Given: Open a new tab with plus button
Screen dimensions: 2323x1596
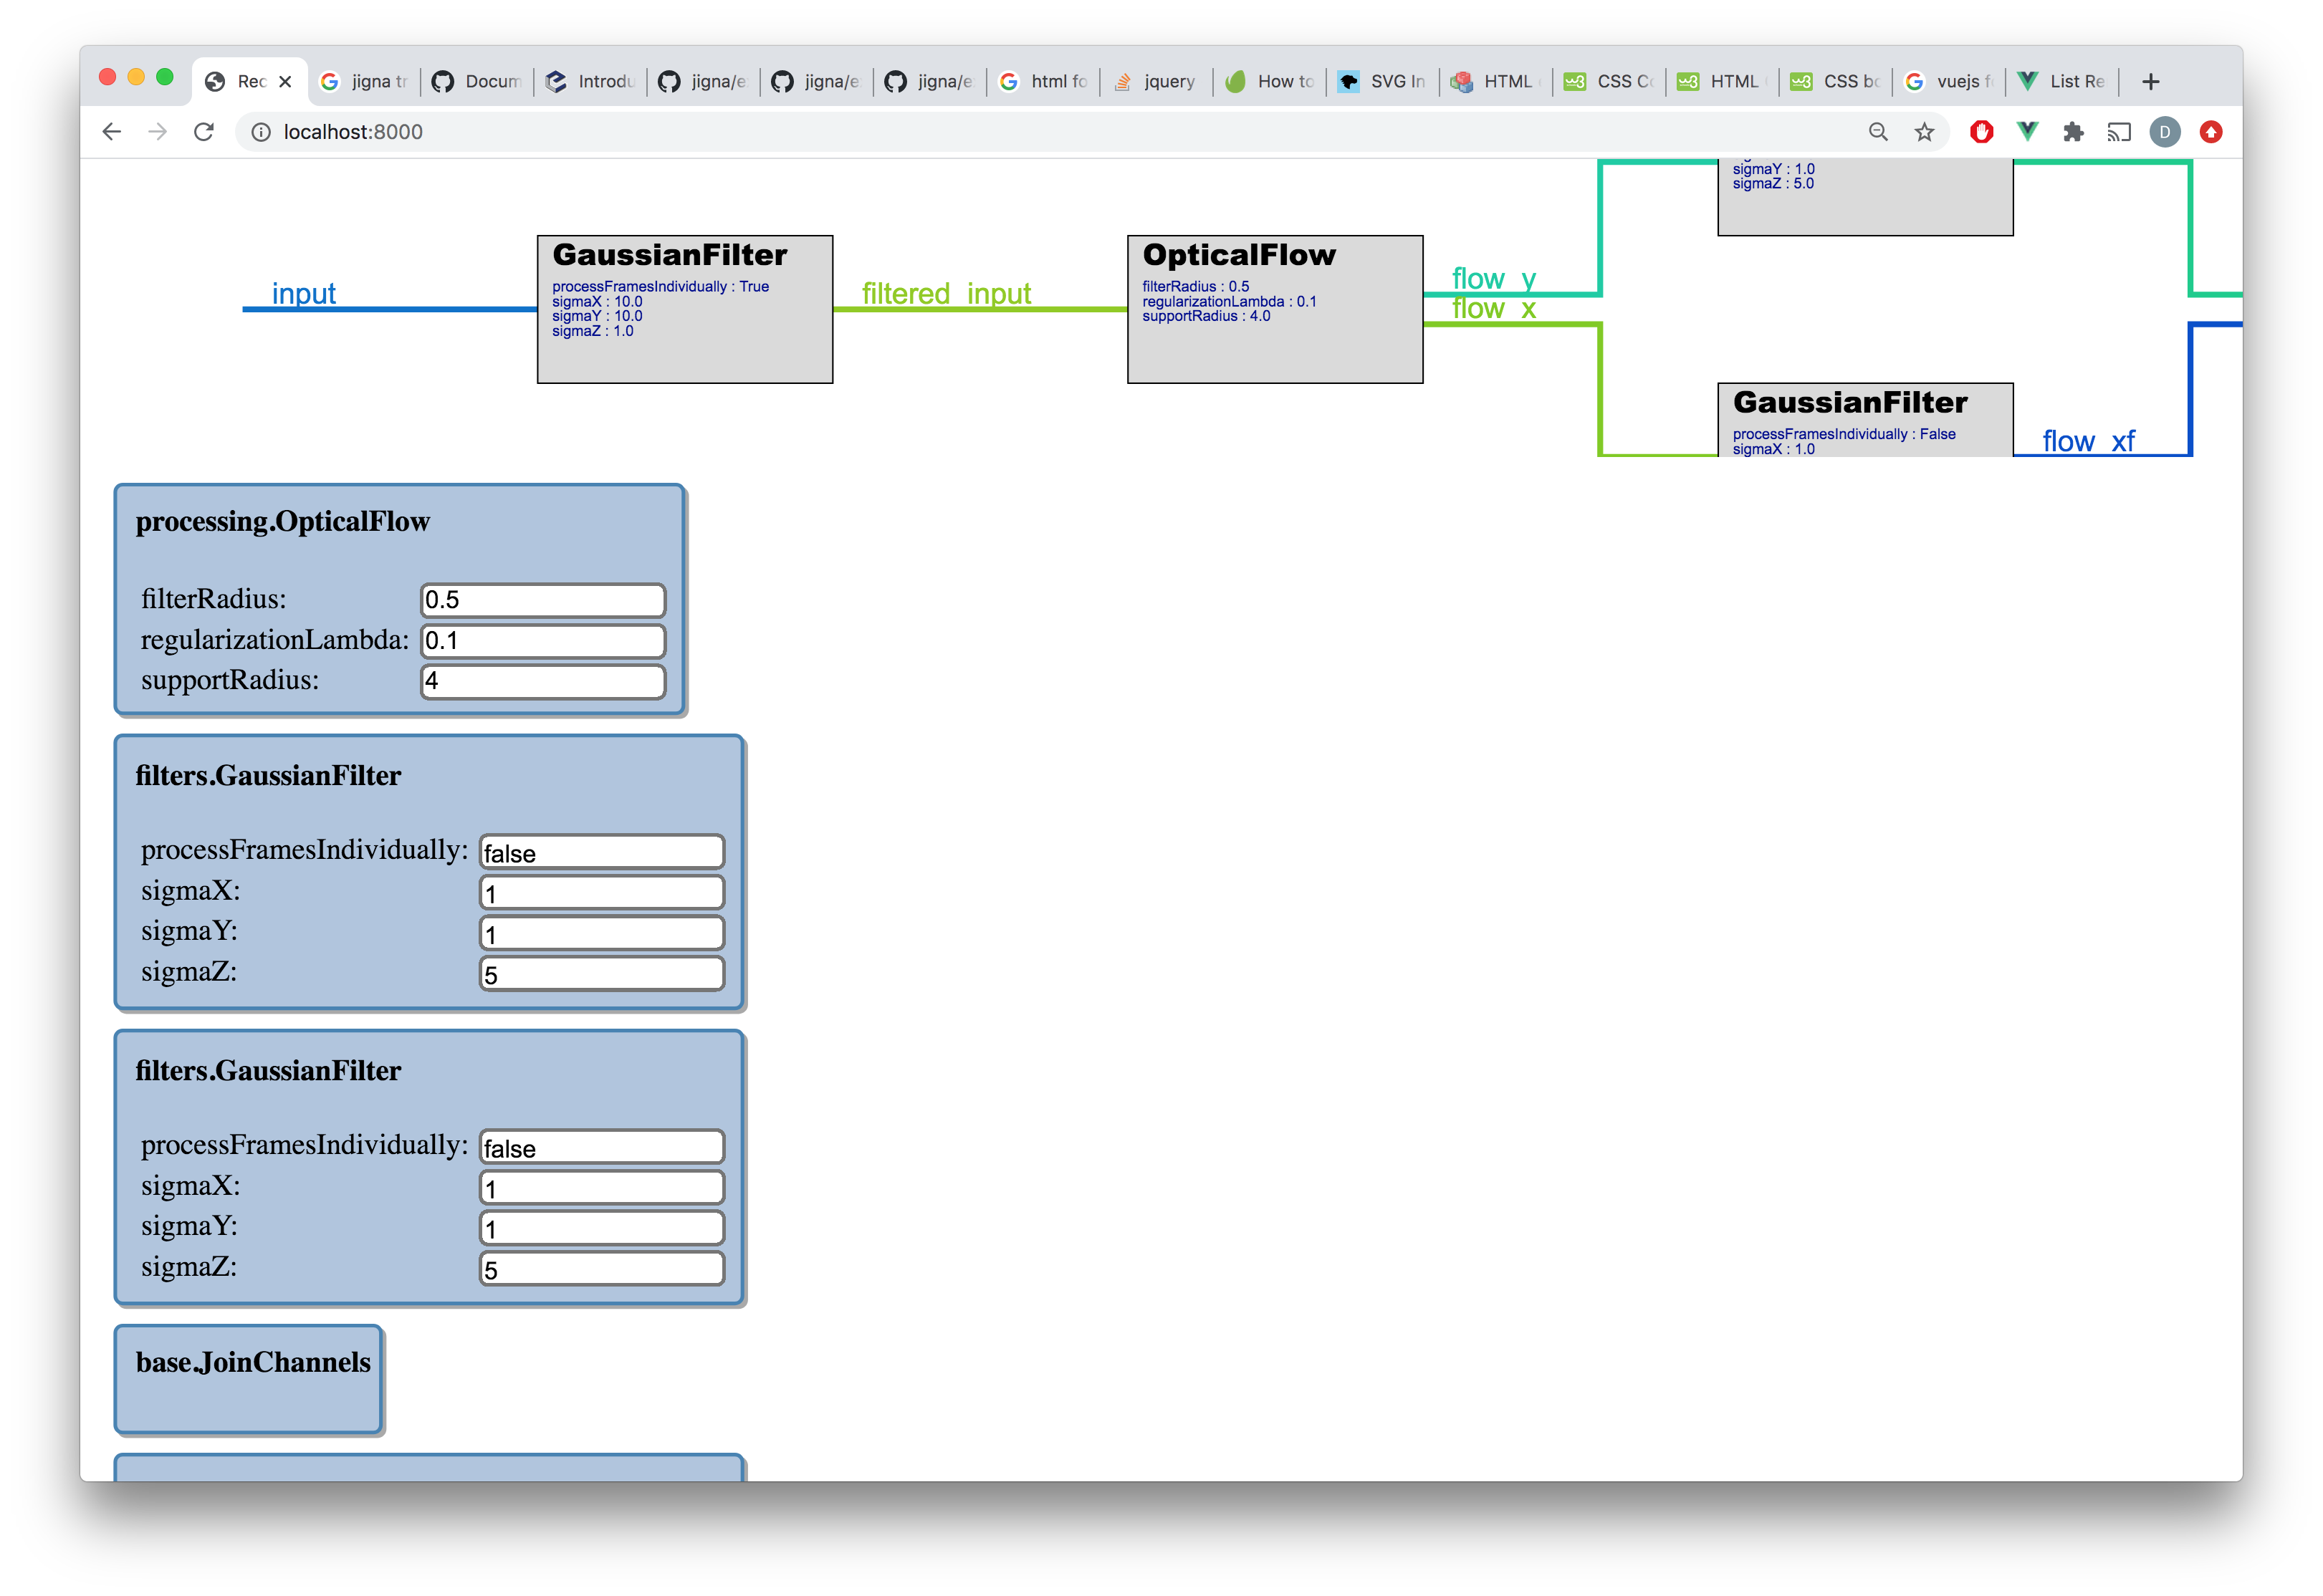Looking at the screenshot, I should click(2151, 82).
